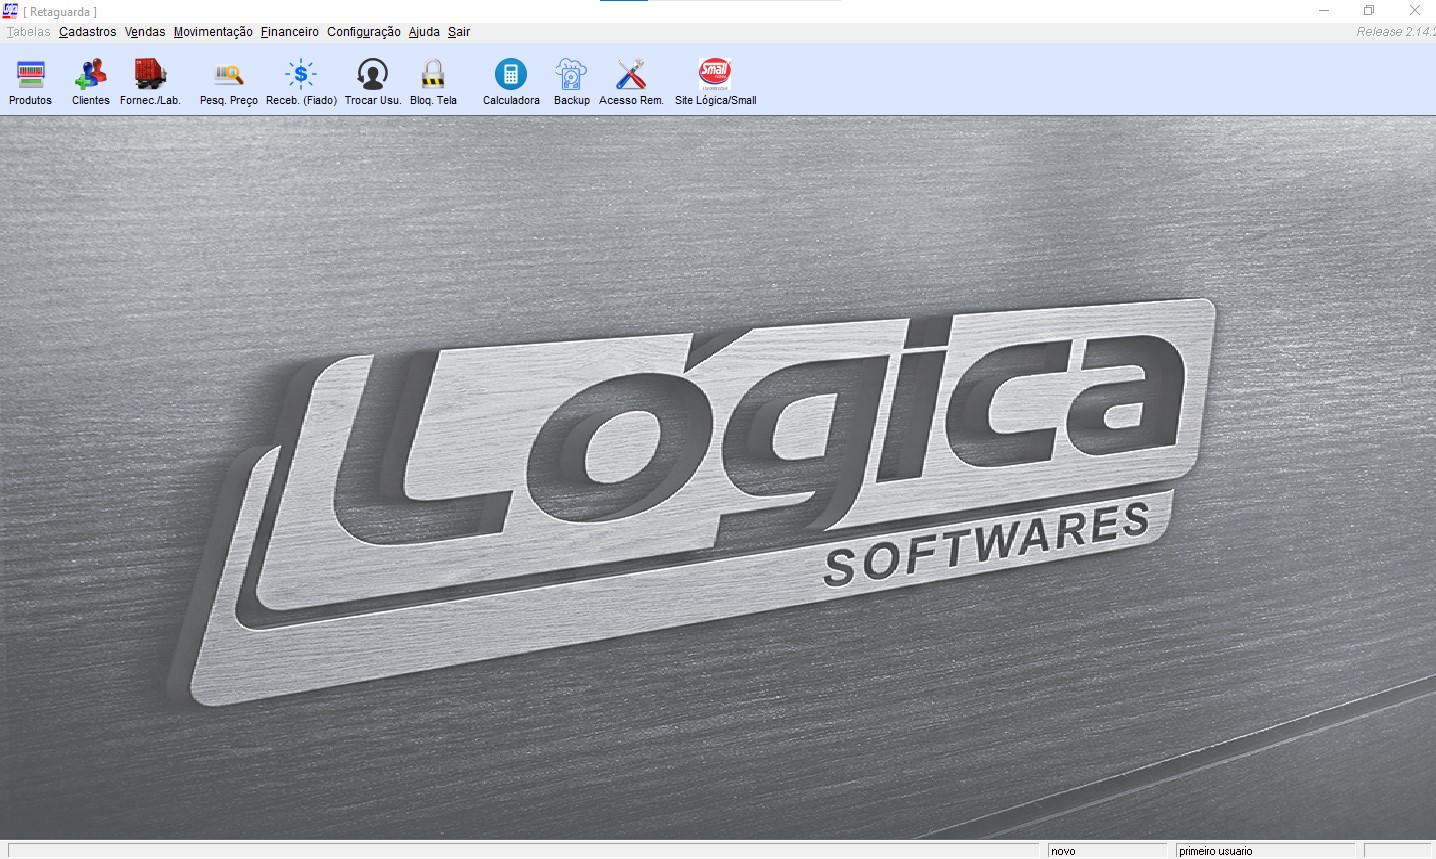Screen dimensions: 1436x859
Task: Open the Configuração menu
Action: pyautogui.click(x=364, y=32)
